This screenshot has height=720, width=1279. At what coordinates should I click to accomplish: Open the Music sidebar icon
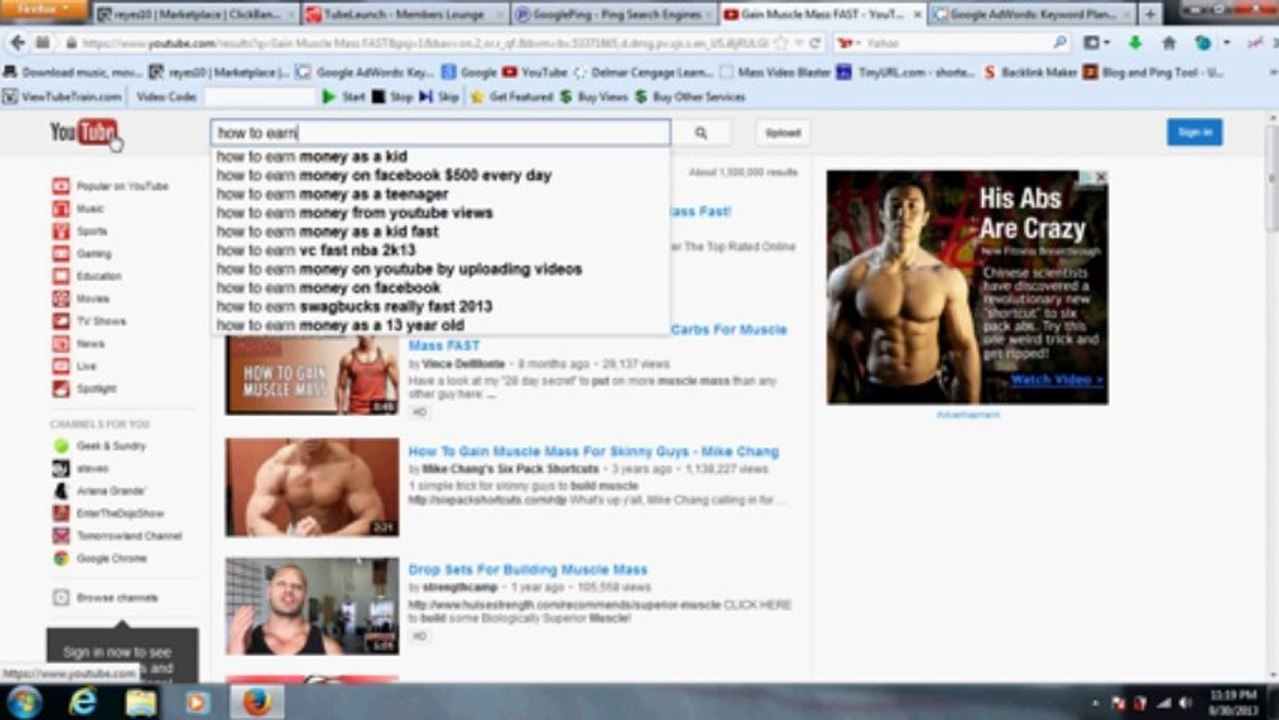(61, 209)
